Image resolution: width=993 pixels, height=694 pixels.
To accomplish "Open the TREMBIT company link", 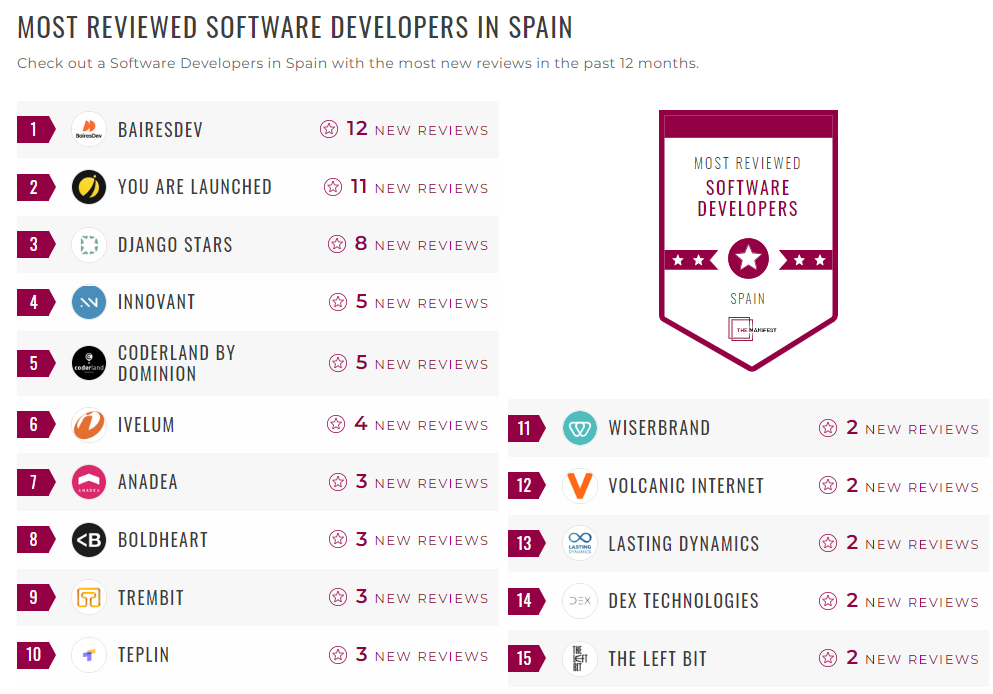I will tap(151, 598).
